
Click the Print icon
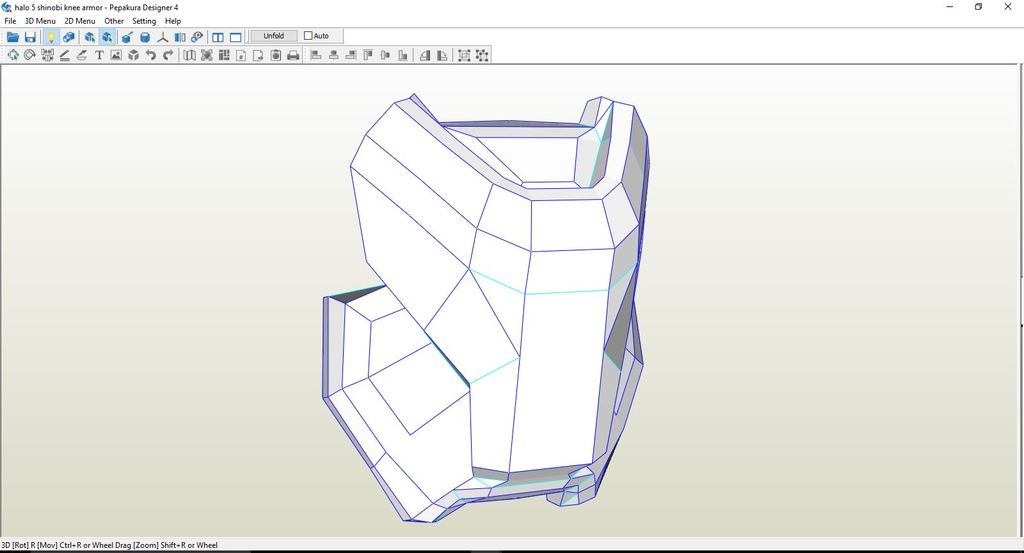point(293,55)
